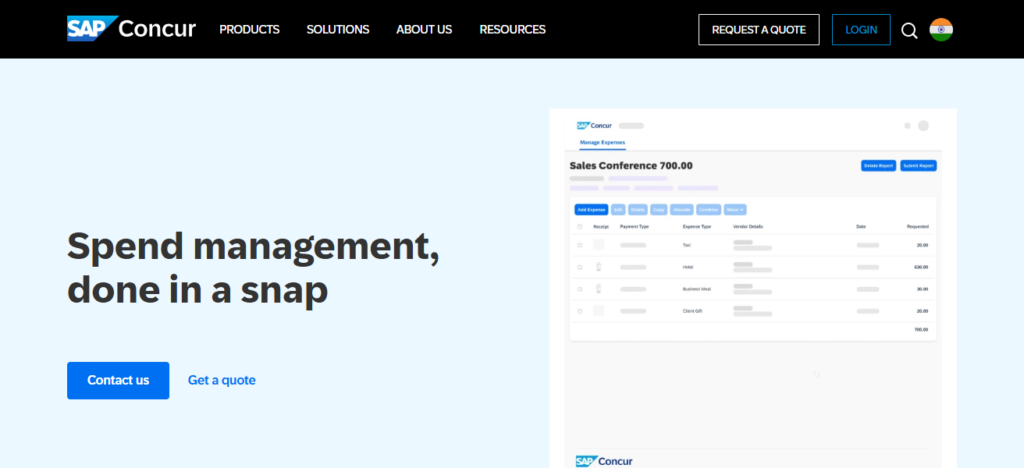Click the Taxi expense type cell
Viewport: 1024px width, 468px height.
click(686, 245)
